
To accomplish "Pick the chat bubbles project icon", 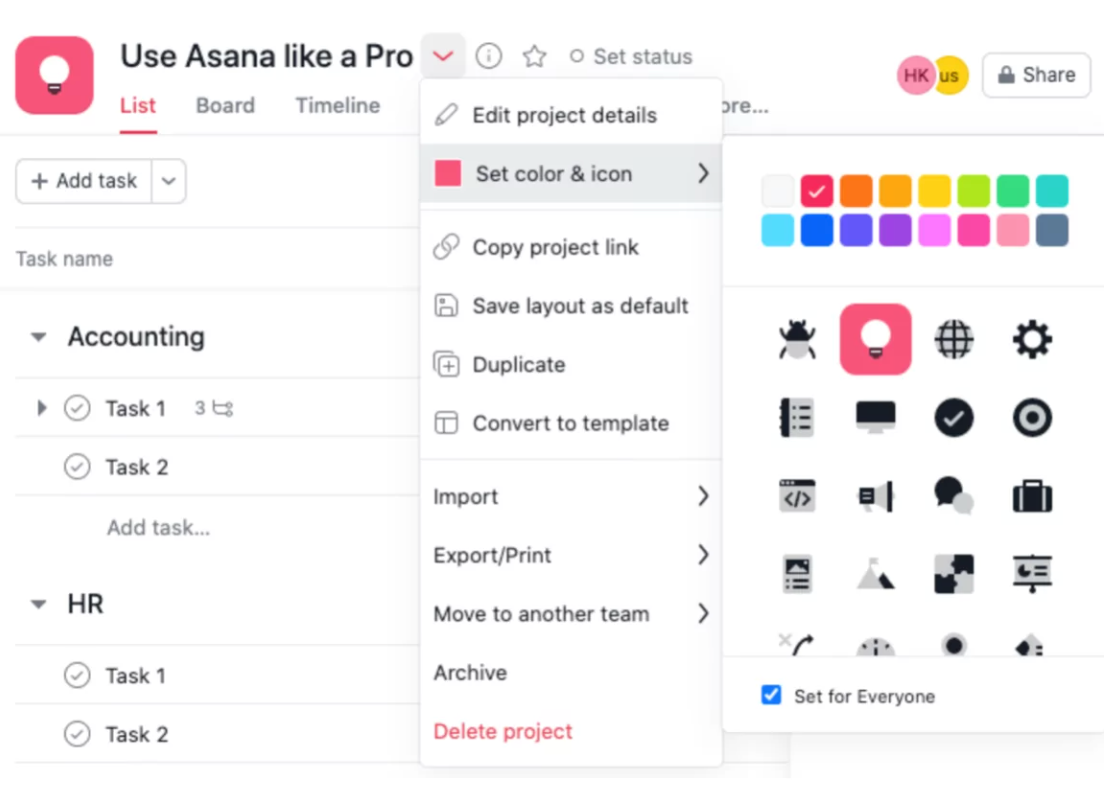I will [x=954, y=494].
